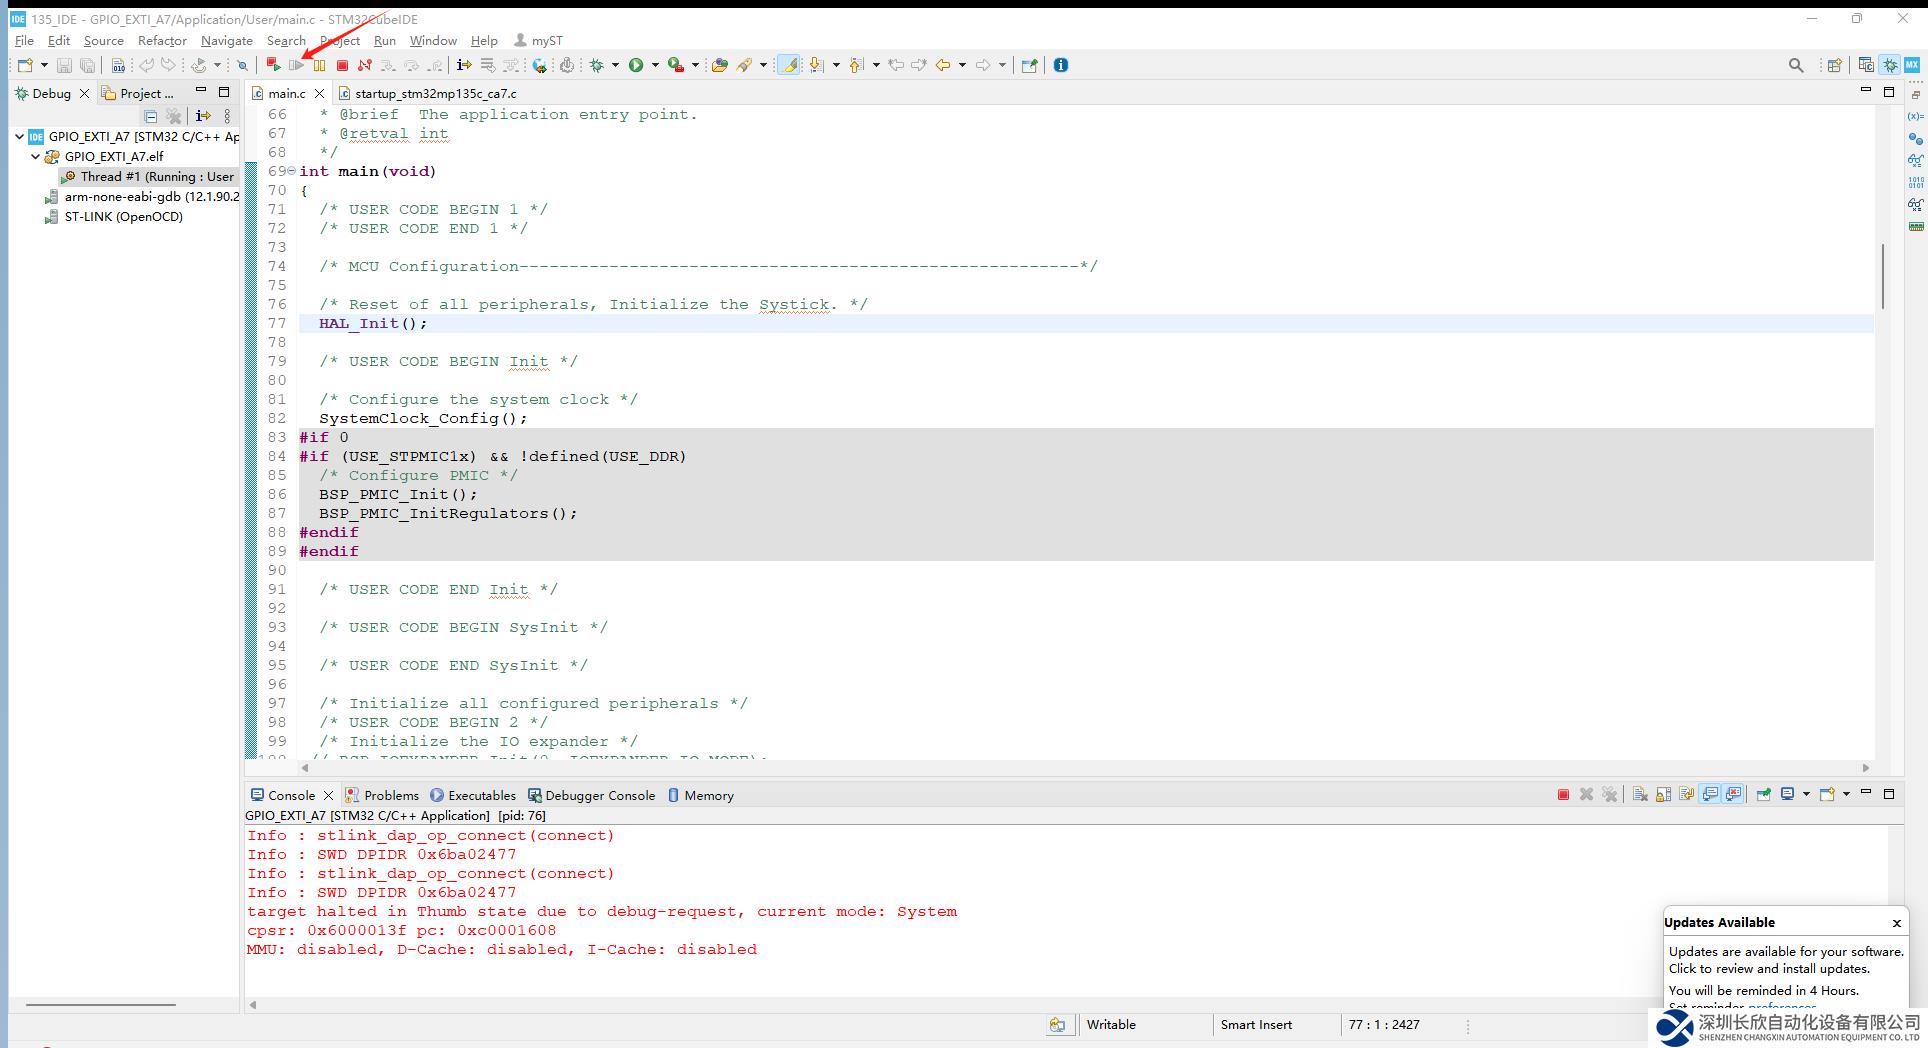Select ST-LINK (OpenOCD) in debug tree

(123, 217)
